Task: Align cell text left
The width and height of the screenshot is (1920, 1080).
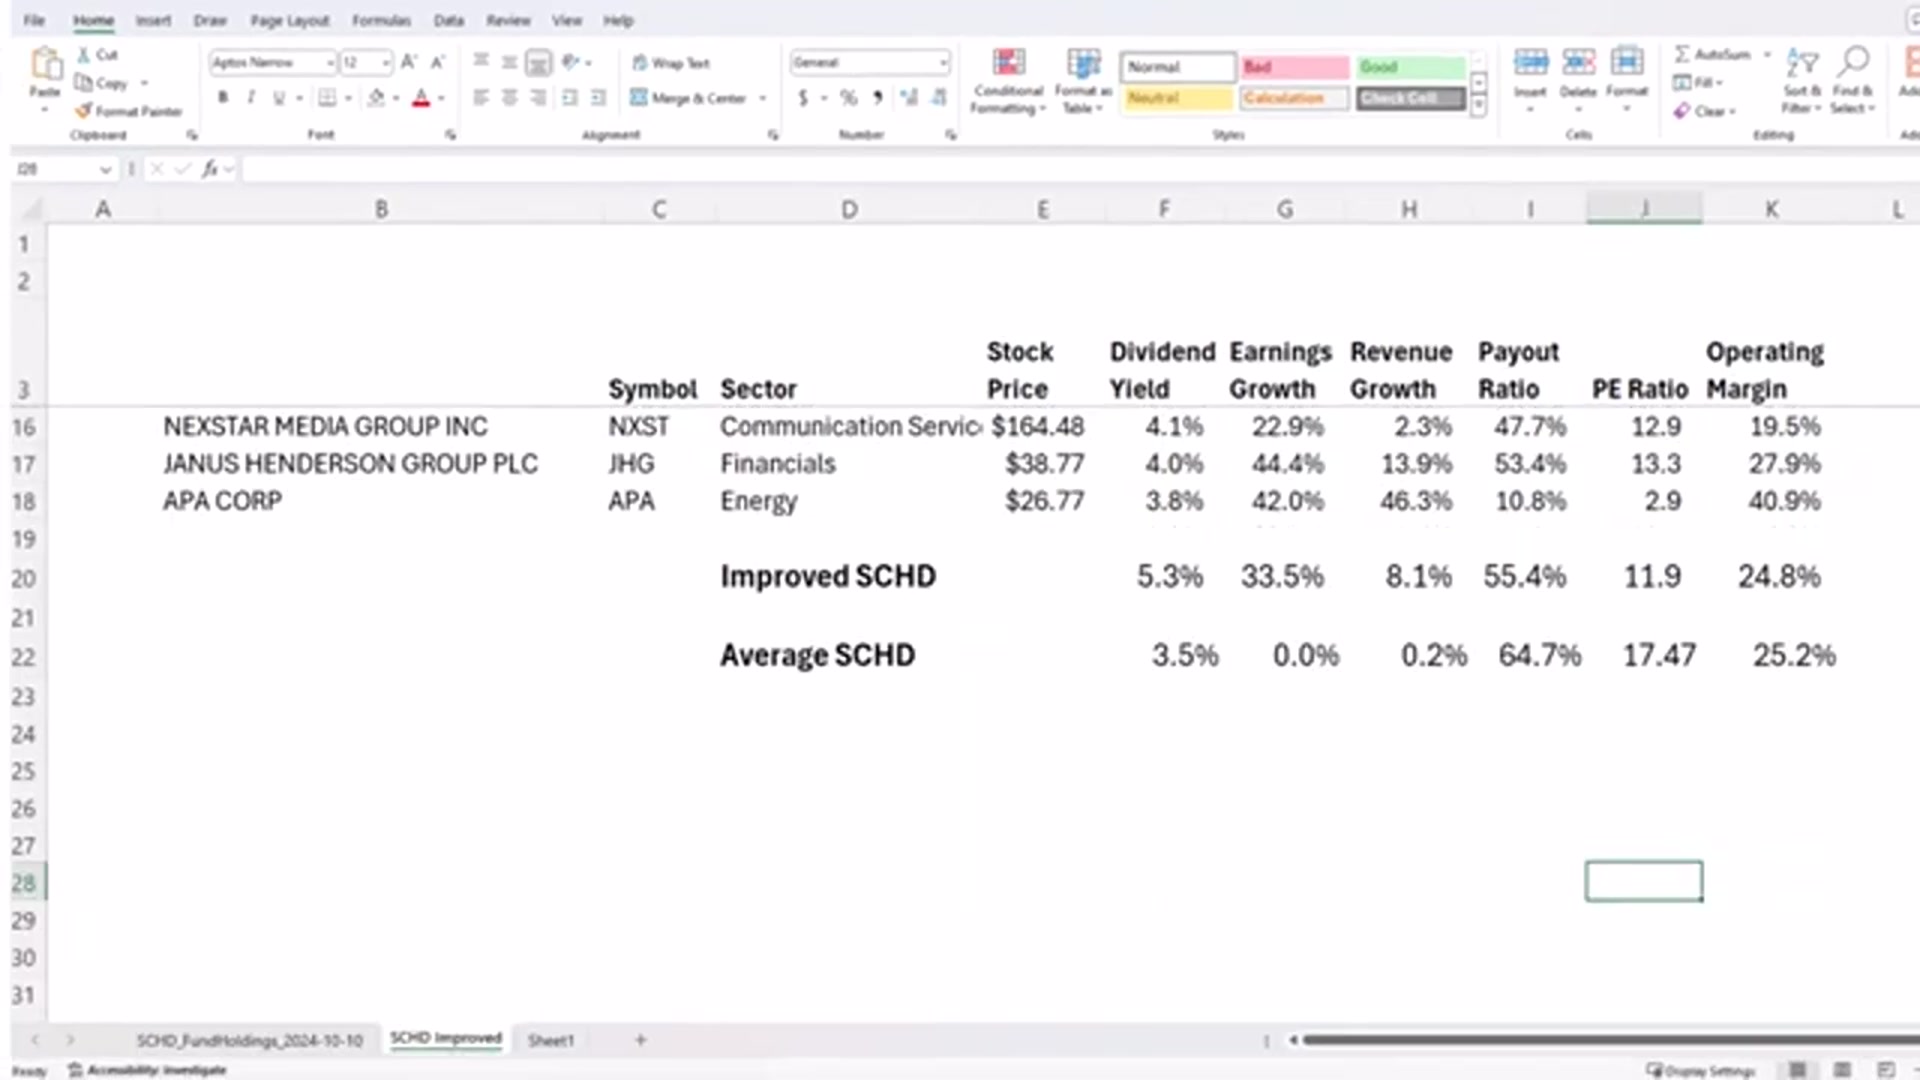Action: (x=481, y=97)
